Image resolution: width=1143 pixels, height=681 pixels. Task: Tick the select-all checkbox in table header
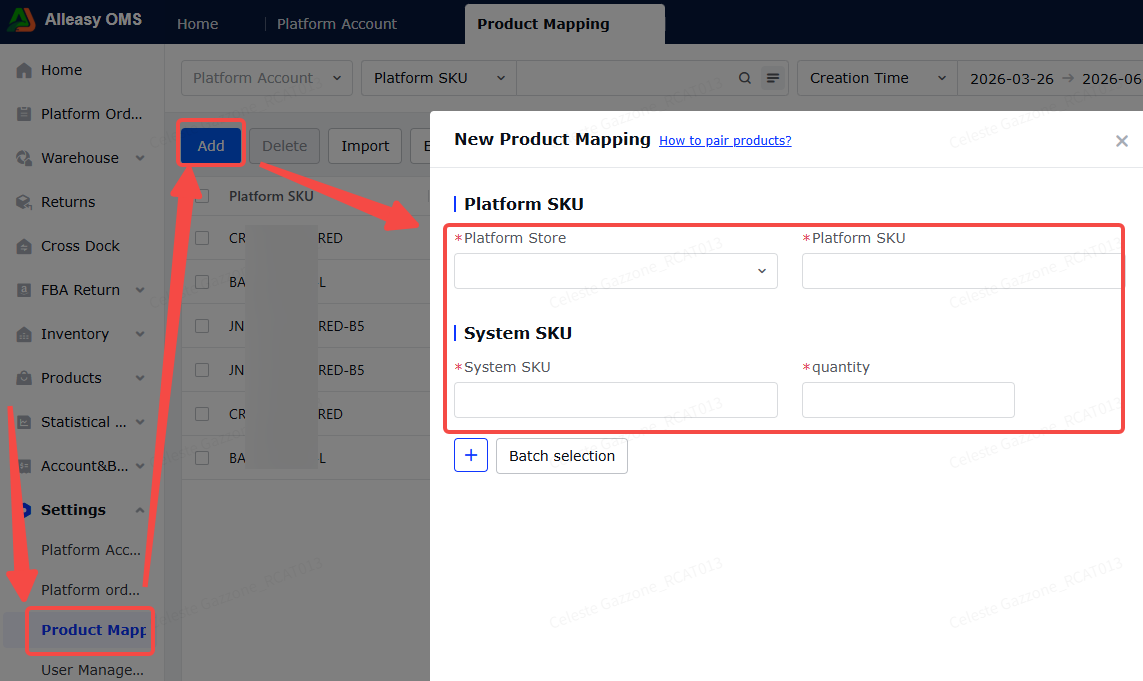click(x=202, y=196)
